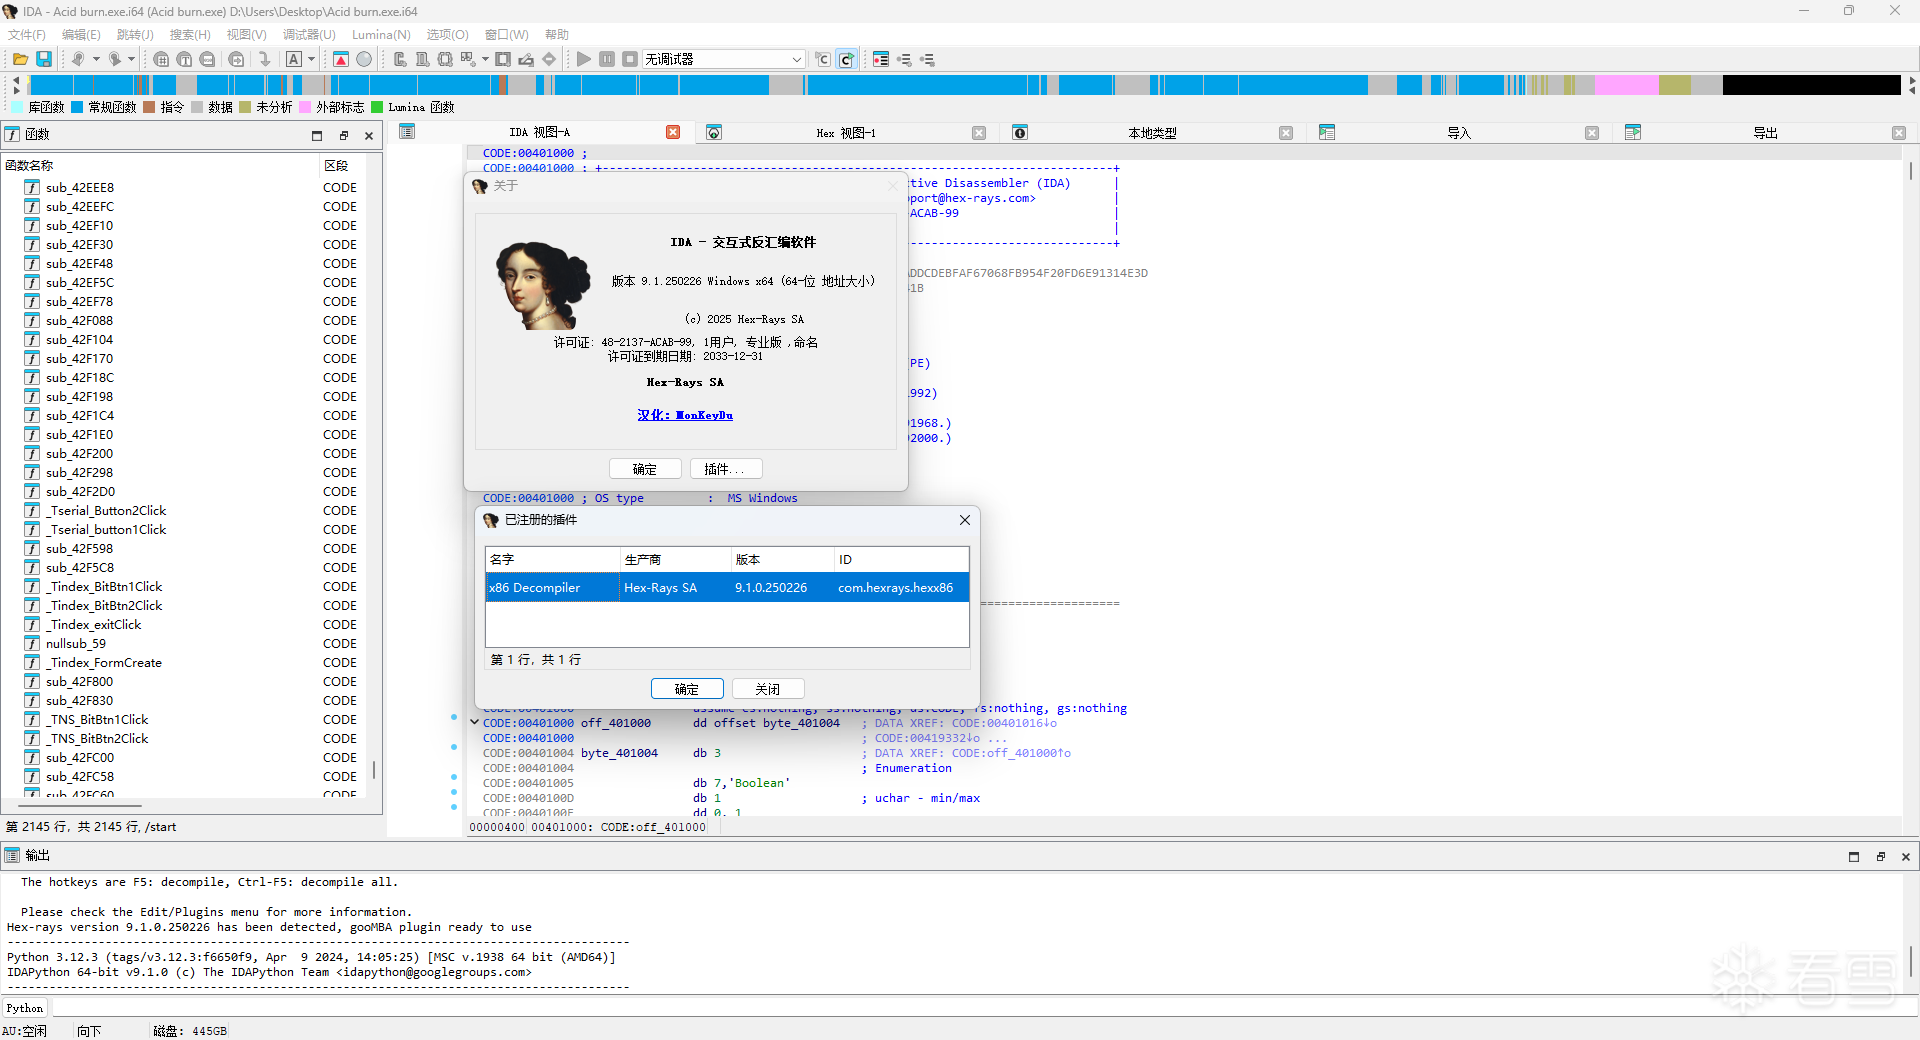This screenshot has width=1920, height=1040.
Task: Pause the process from the debugger toolbar
Action: coord(607,60)
